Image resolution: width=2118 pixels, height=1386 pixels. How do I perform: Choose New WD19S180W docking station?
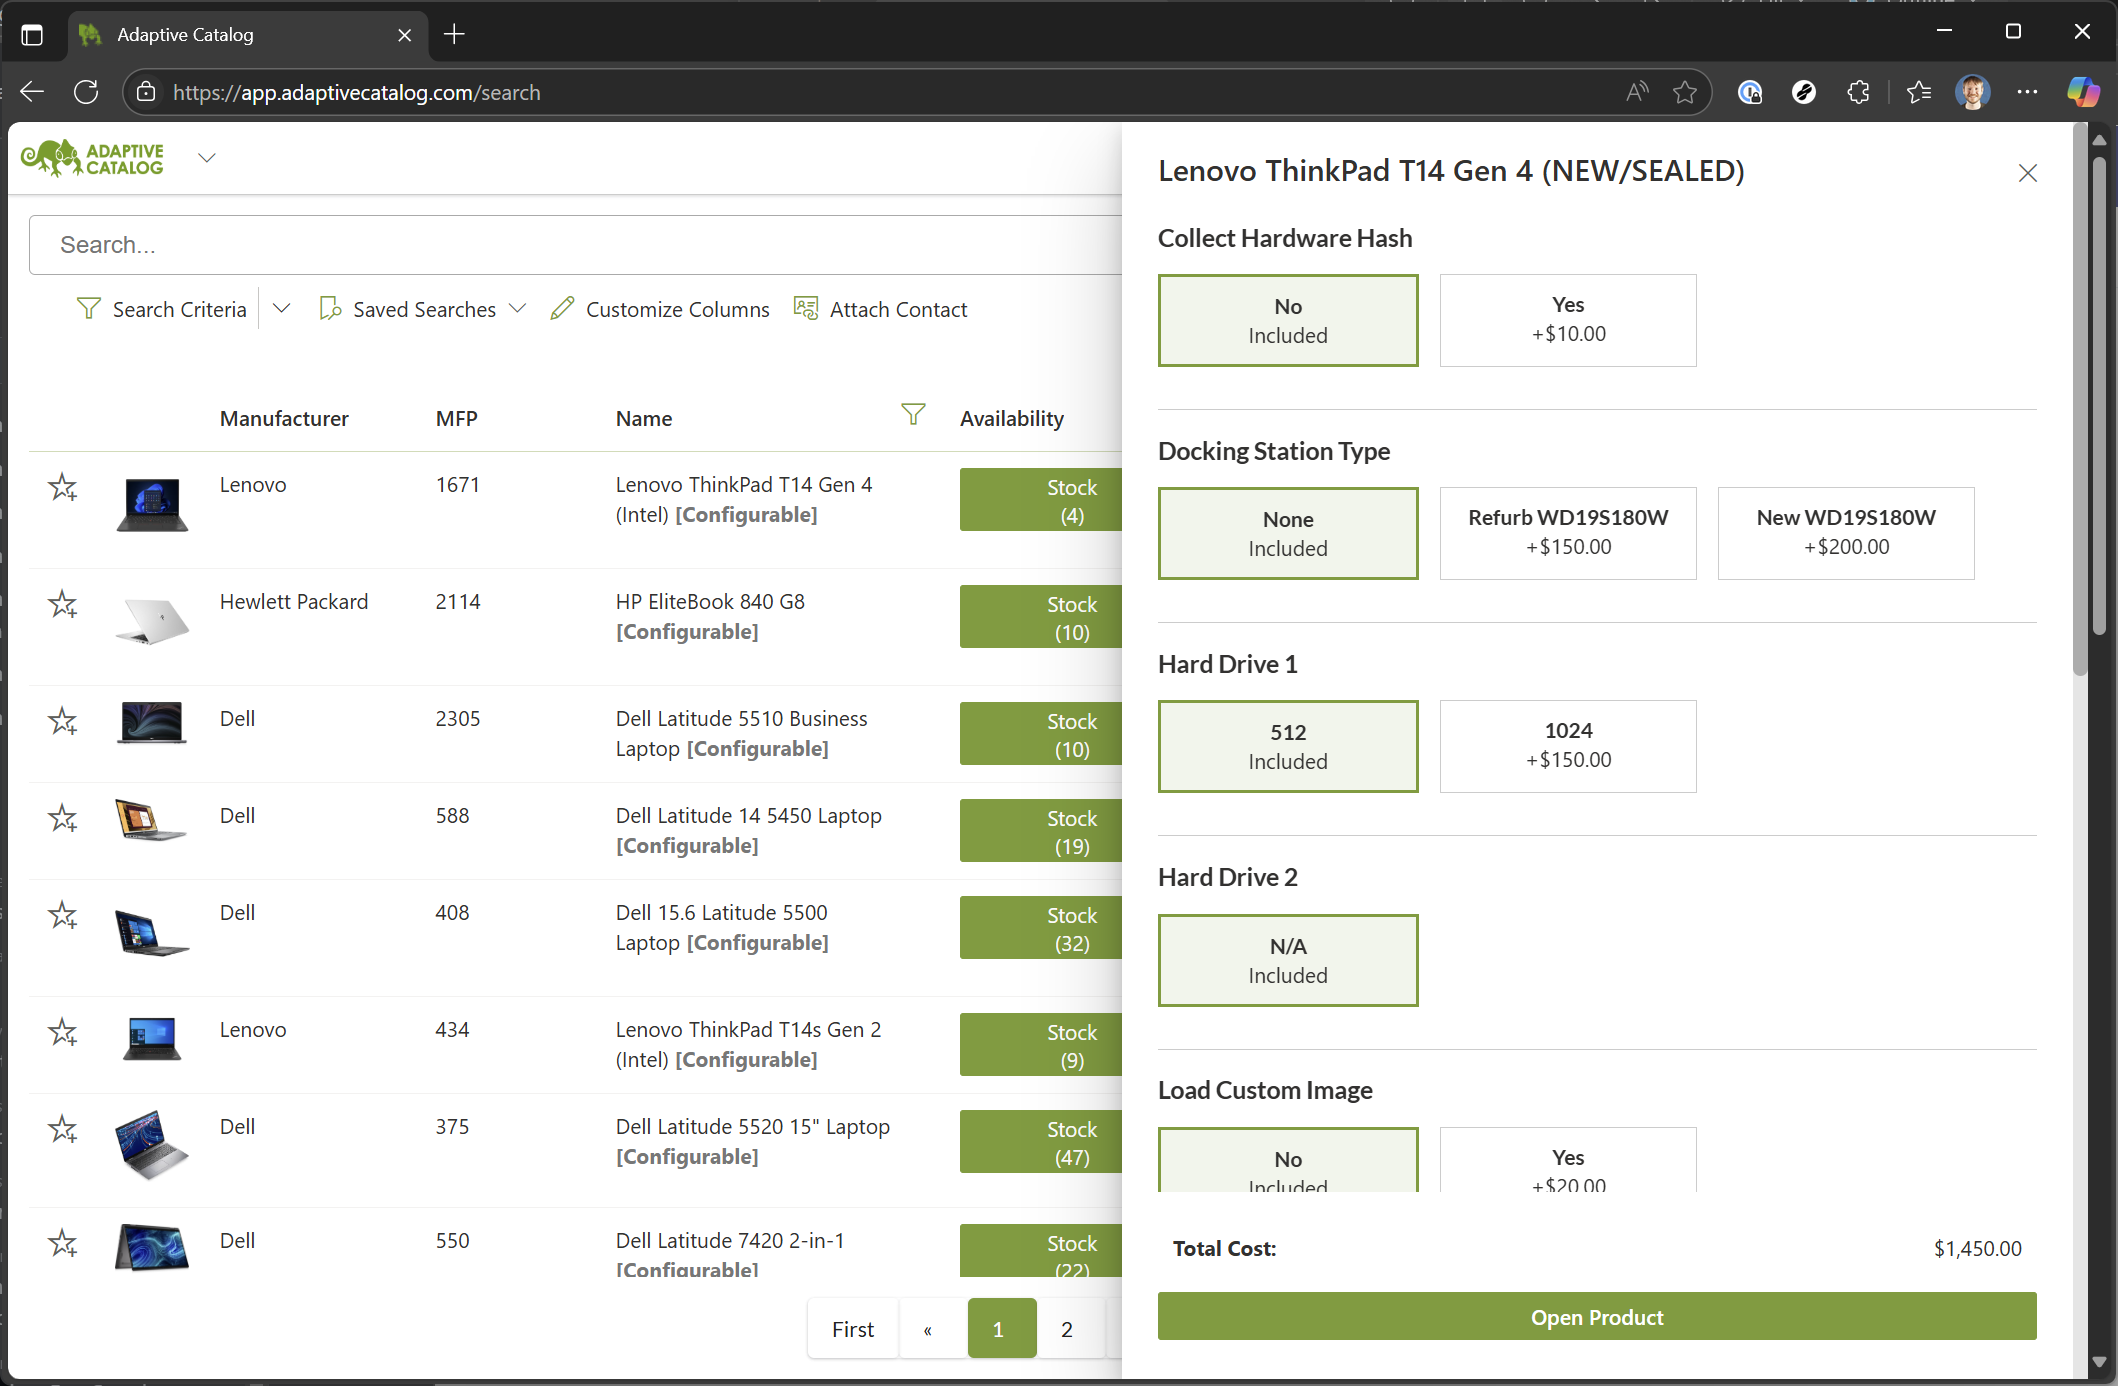click(1846, 533)
